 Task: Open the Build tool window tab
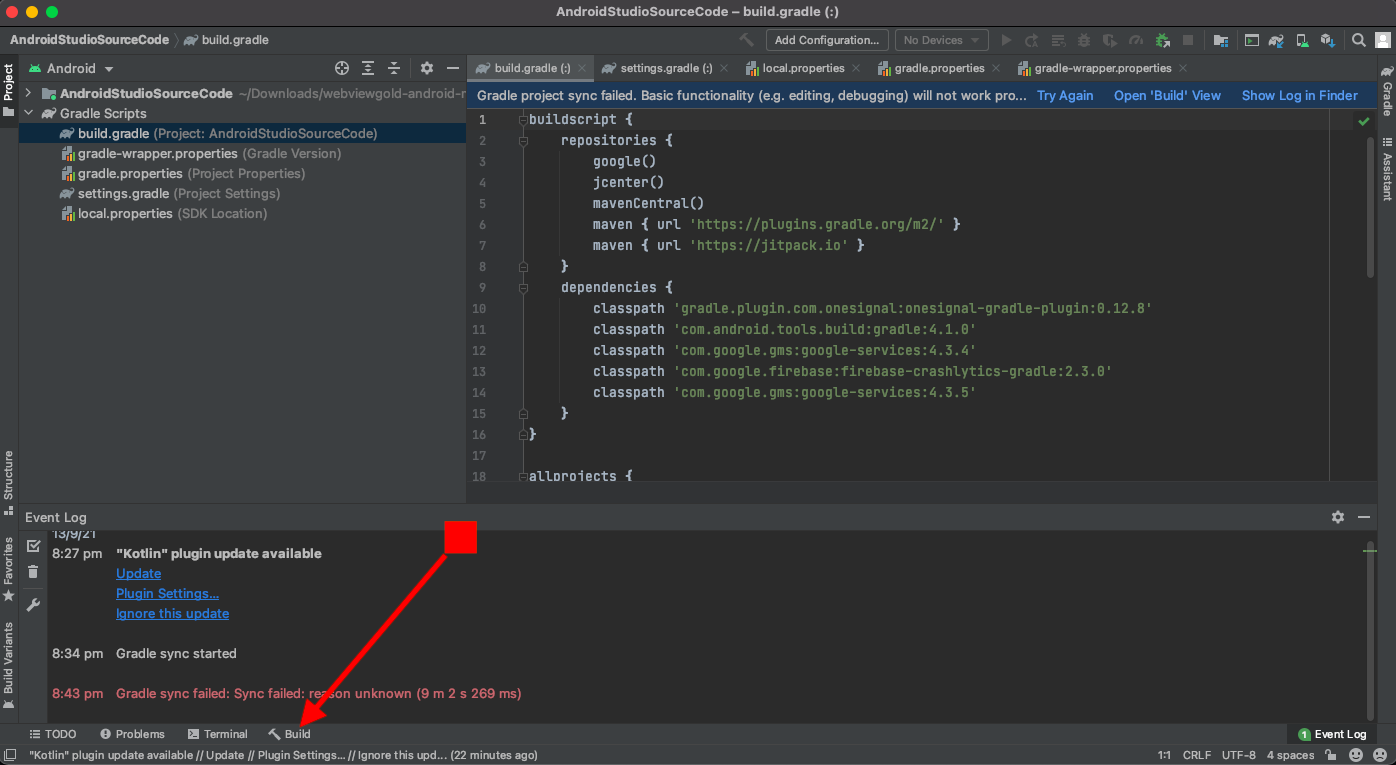point(290,734)
